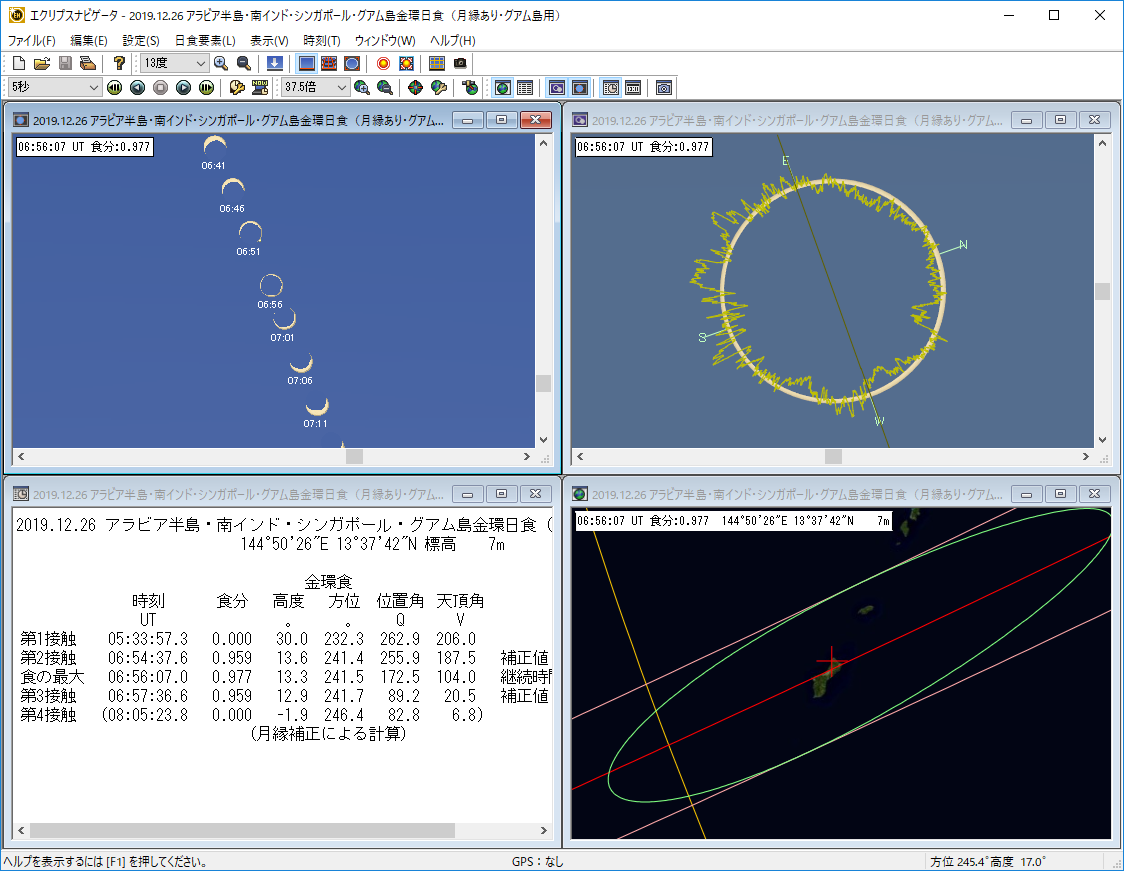Click the globe zoom-in magnifier icon
This screenshot has width=1124, height=871.
pyautogui.click(x=362, y=87)
